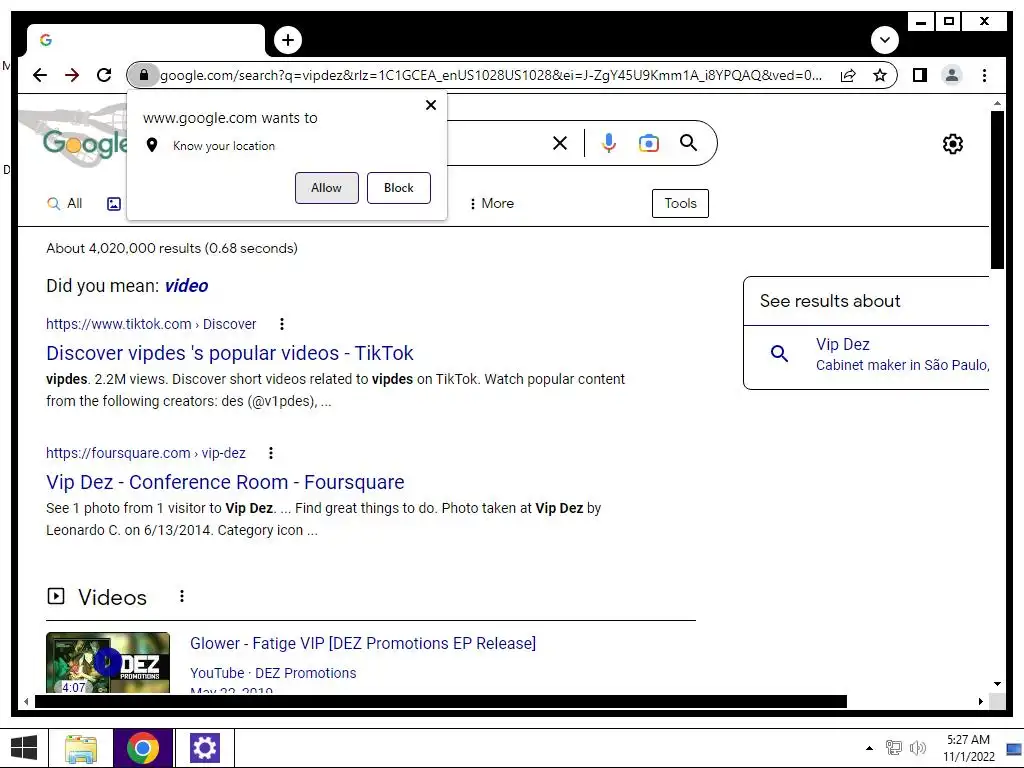Screen dimensions: 1024x768
Task: Select the All results tab
Action: click(65, 204)
